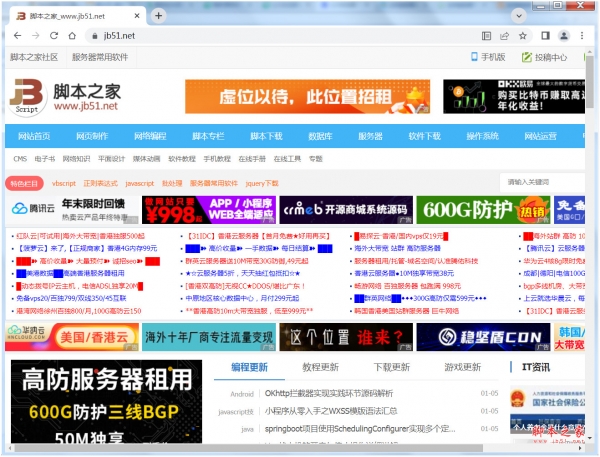Click the 这个位置 谁来 banner

(x=346, y=337)
